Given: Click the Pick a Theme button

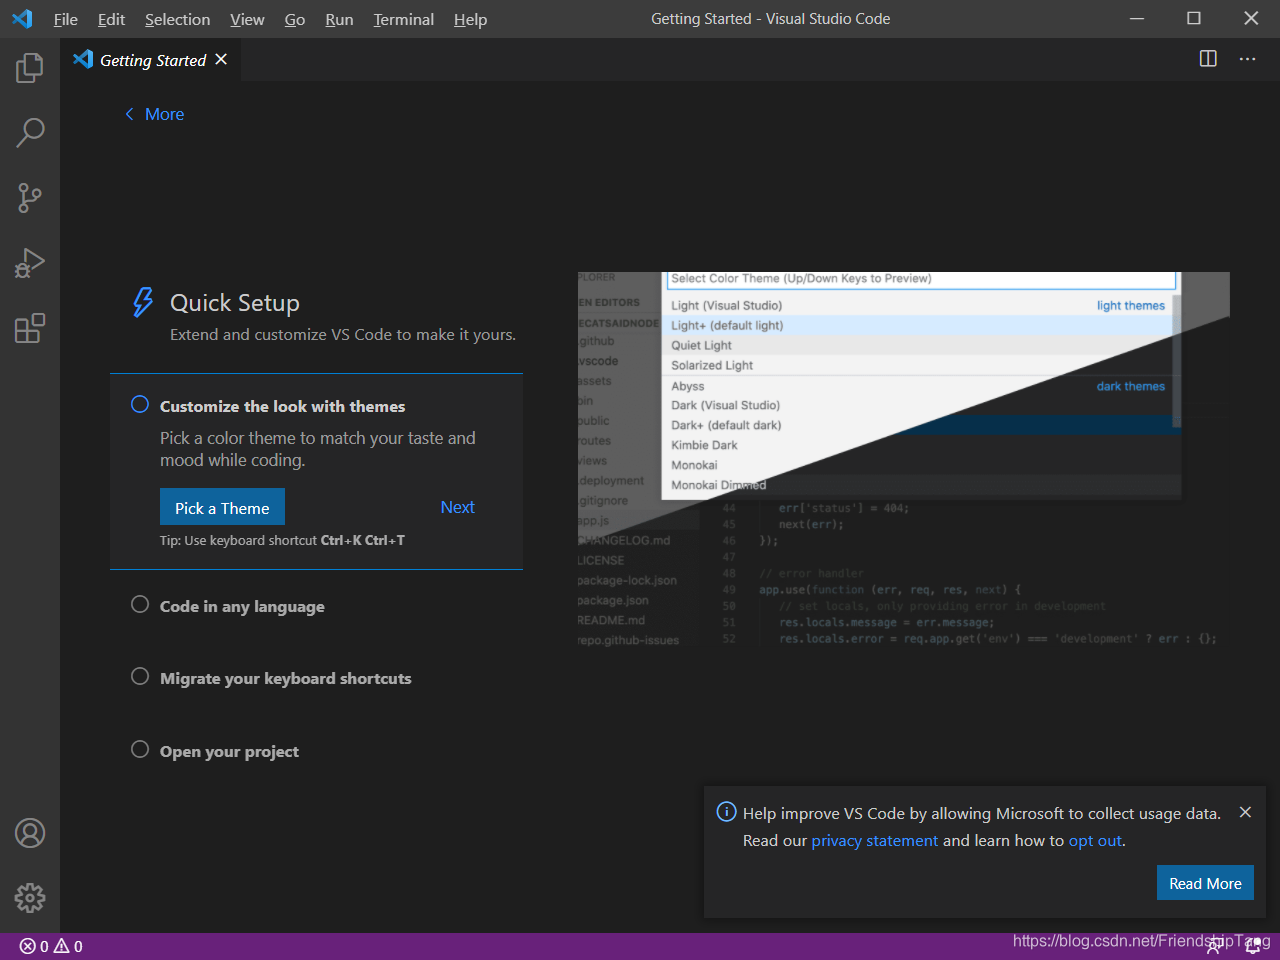Looking at the screenshot, I should 222,507.
